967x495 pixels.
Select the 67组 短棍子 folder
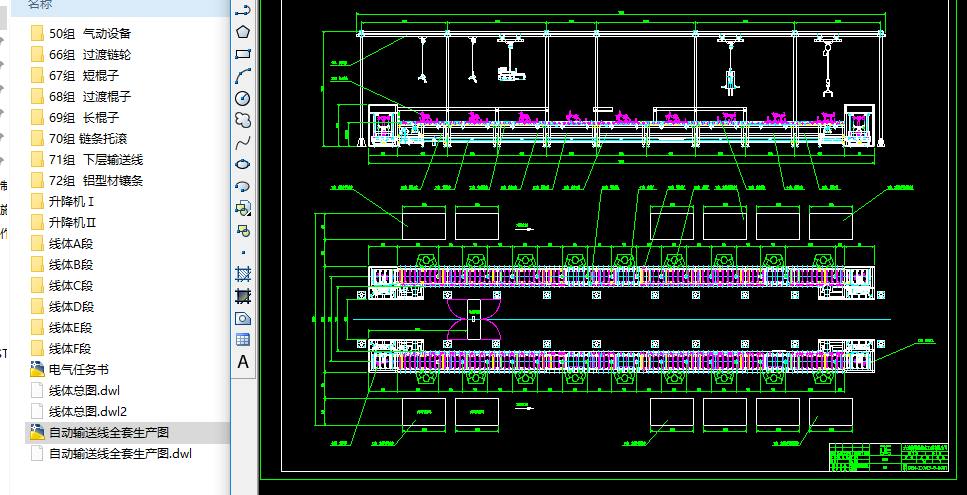point(75,75)
